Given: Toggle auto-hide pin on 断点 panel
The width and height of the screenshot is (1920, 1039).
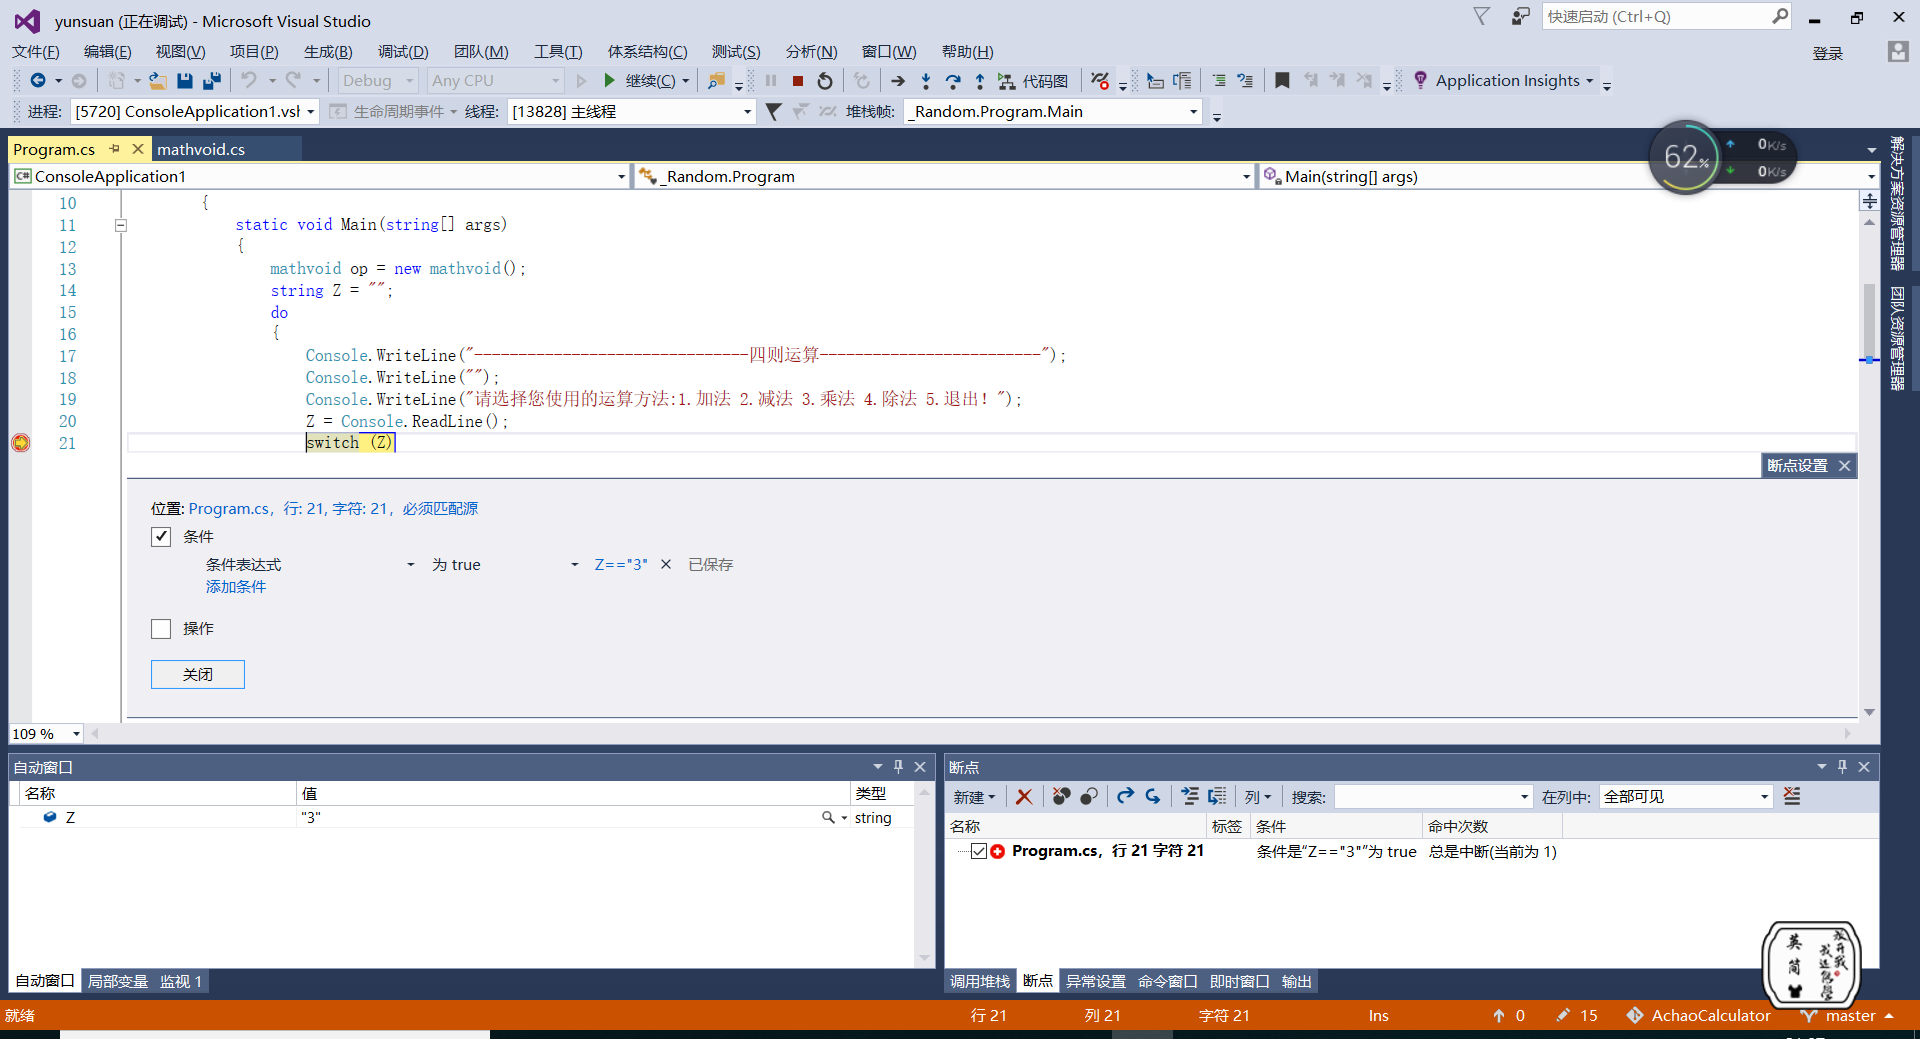Looking at the screenshot, I should click(x=1842, y=767).
